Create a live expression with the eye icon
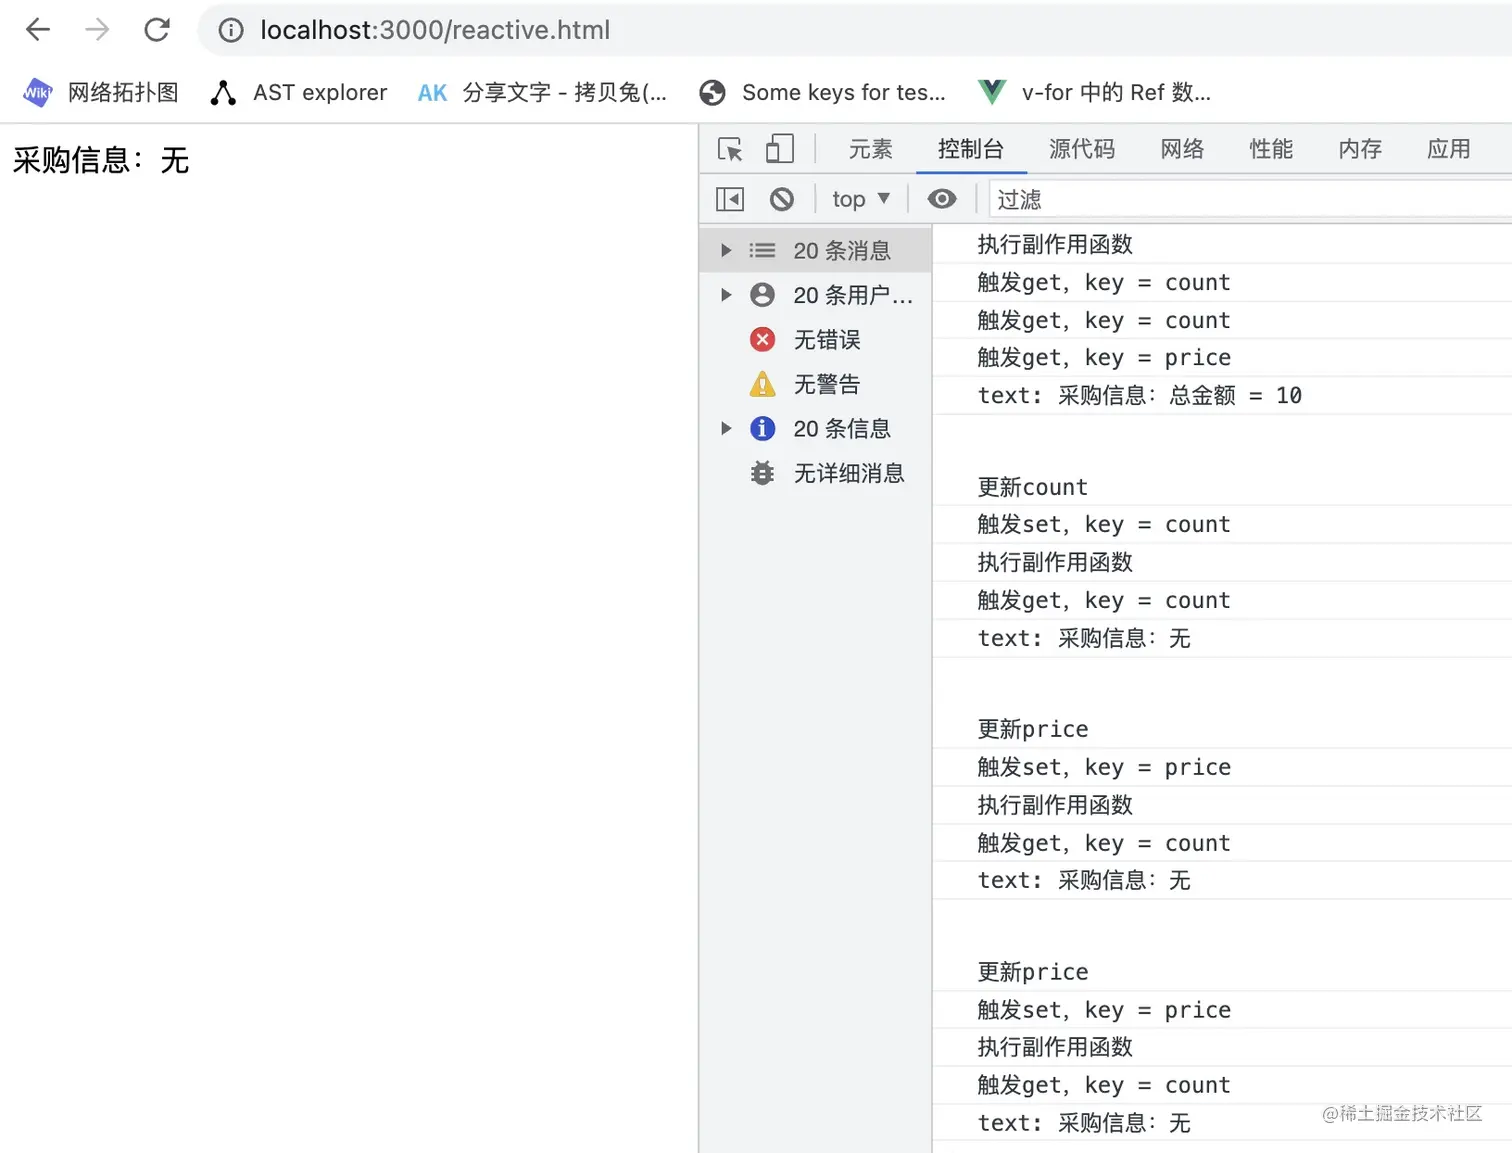The width and height of the screenshot is (1512, 1153). tap(941, 199)
